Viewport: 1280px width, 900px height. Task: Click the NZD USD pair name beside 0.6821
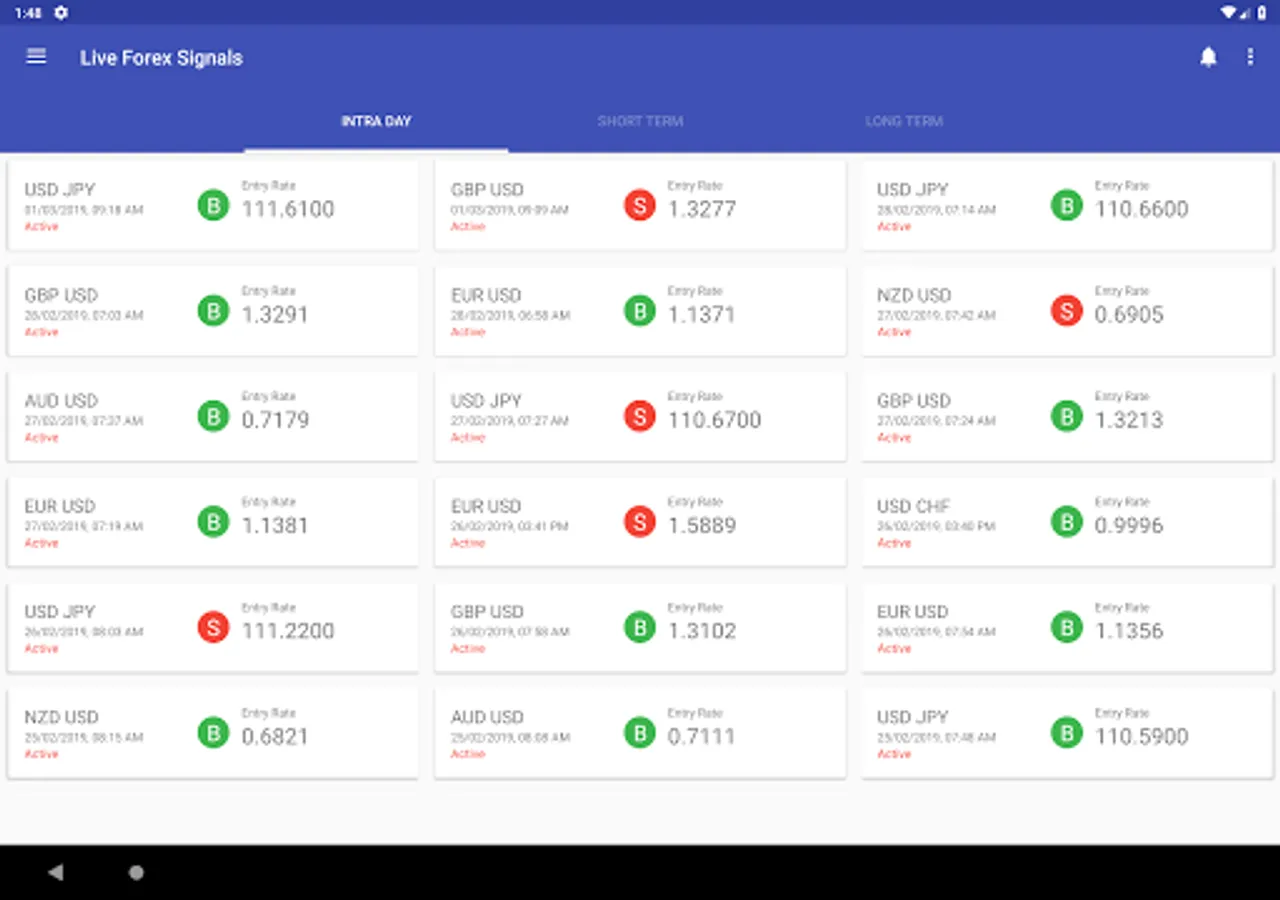pos(61,717)
